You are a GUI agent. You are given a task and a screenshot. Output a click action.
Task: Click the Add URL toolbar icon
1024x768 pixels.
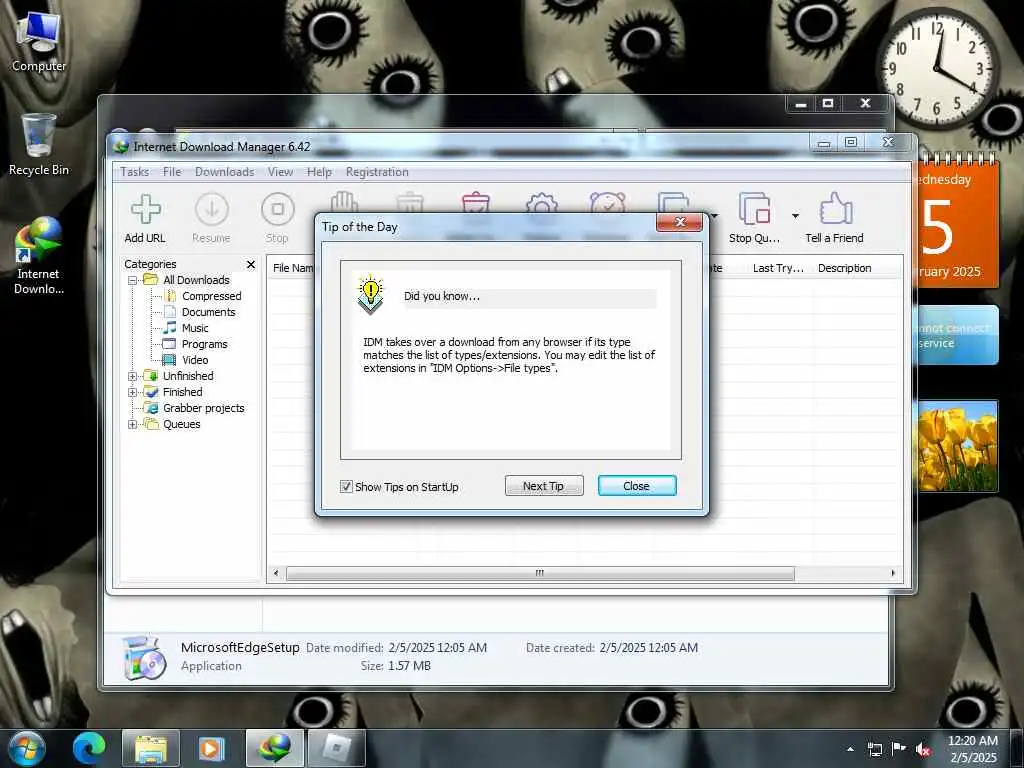[145, 210]
